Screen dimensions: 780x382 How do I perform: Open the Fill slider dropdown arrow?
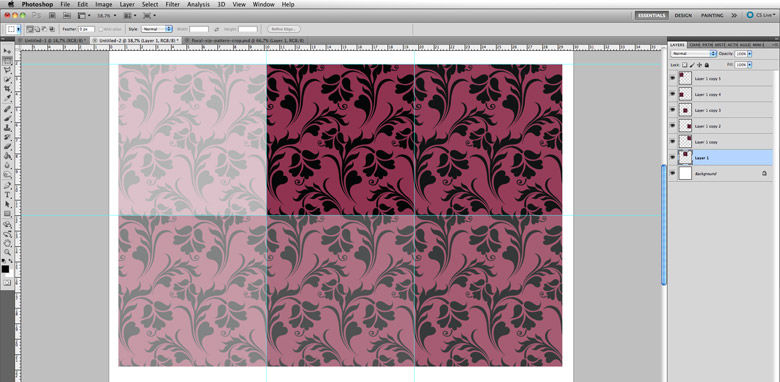point(750,65)
